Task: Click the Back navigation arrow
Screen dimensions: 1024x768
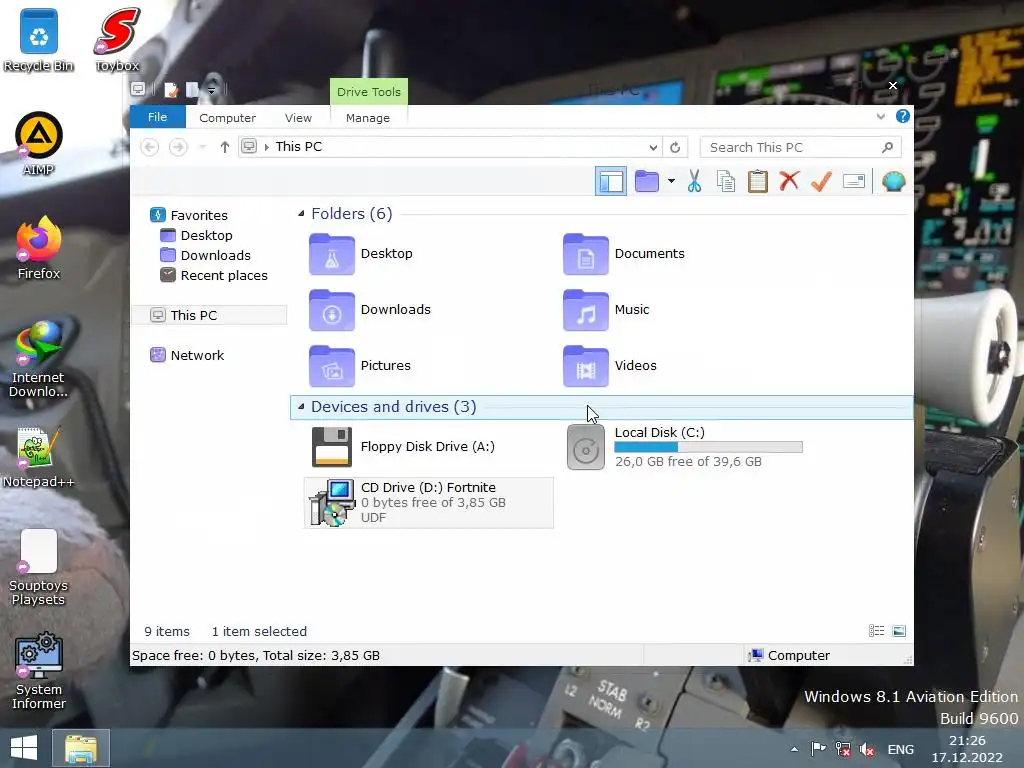Action: pyautogui.click(x=150, y=147)
